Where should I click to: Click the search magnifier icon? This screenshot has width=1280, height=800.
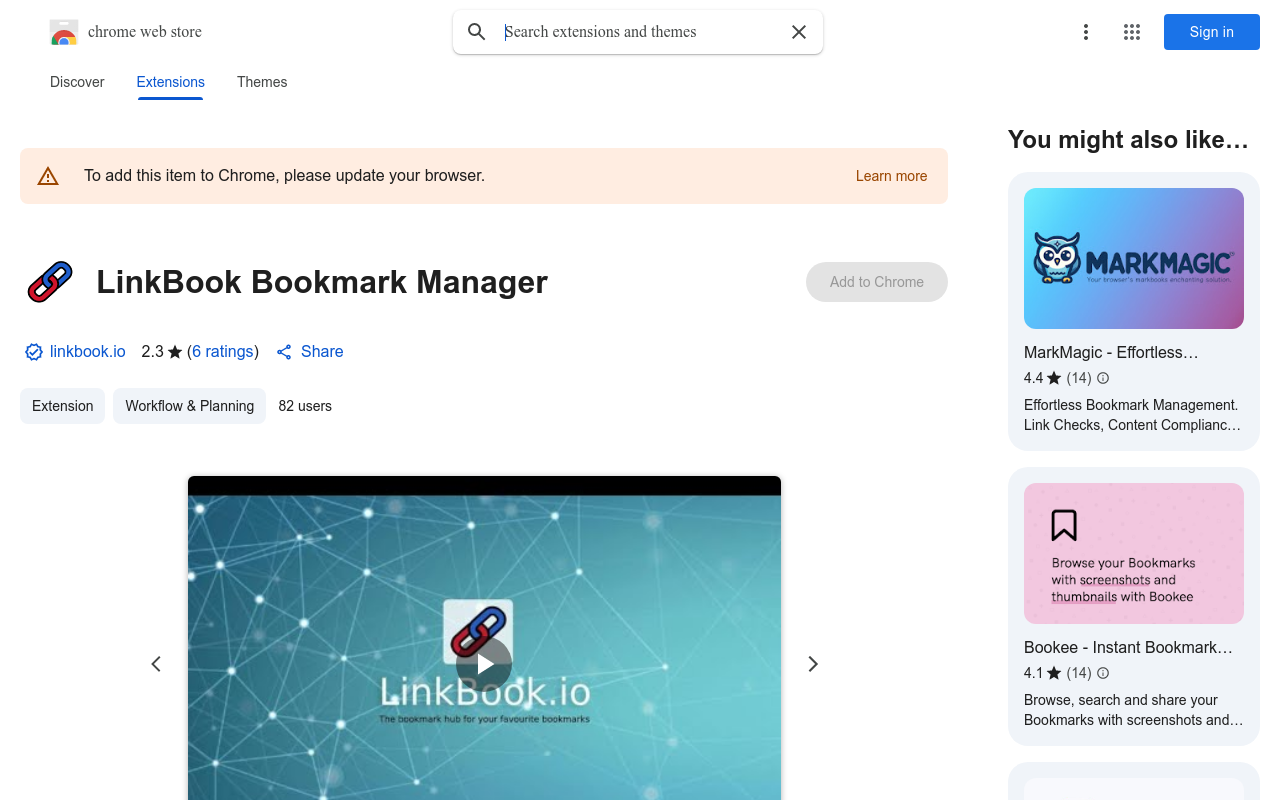click(x=477, y=32)
